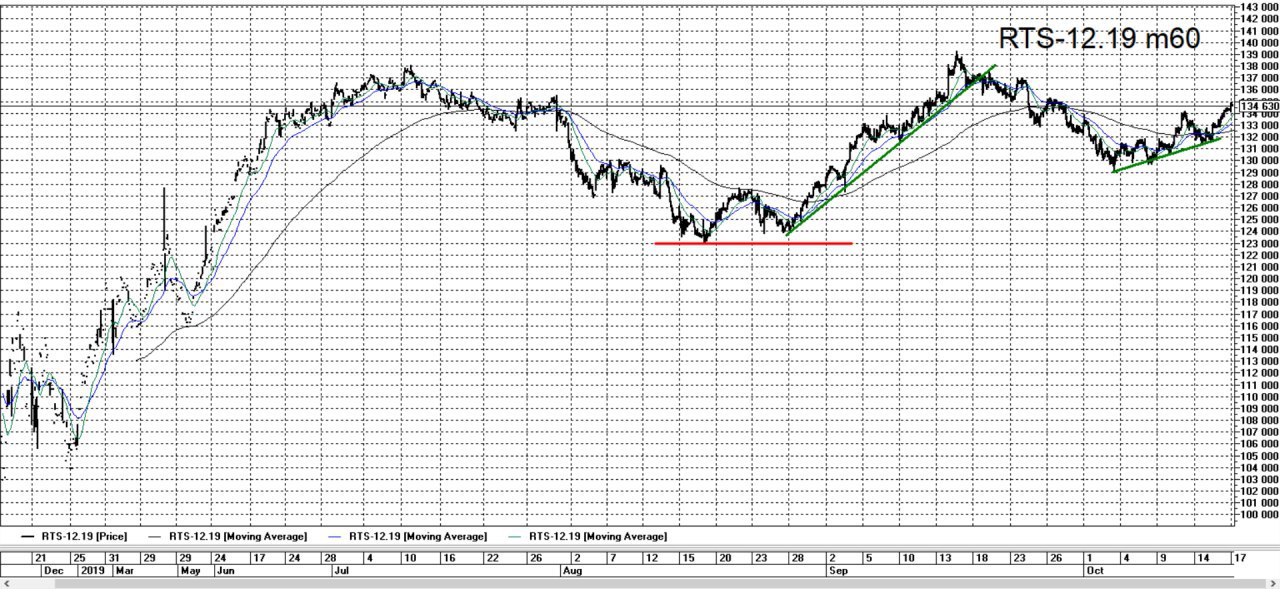Viewport: 1280px width, 589px height.
Task: Click the RTS-12.19 m60 chart title
Action: coord(1099,39)
